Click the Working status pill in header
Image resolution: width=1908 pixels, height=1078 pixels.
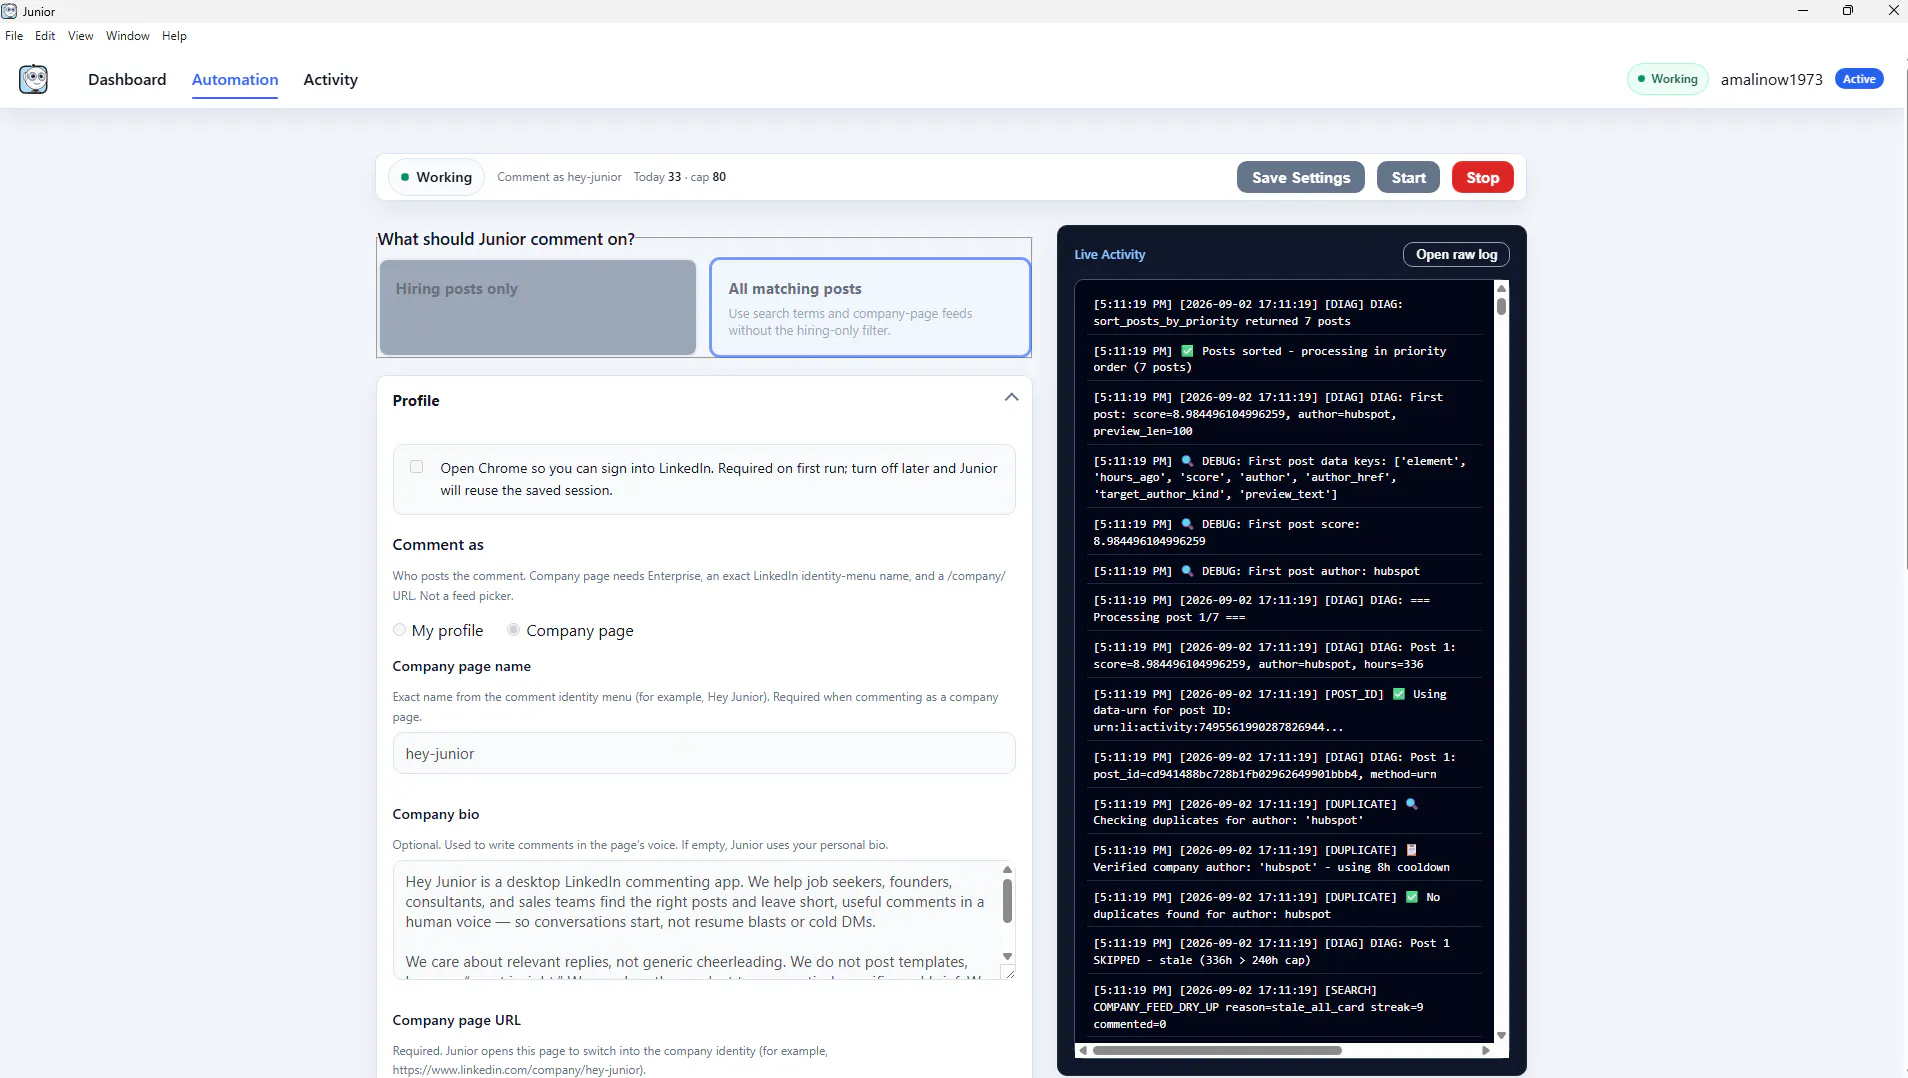coord(1668,79)
